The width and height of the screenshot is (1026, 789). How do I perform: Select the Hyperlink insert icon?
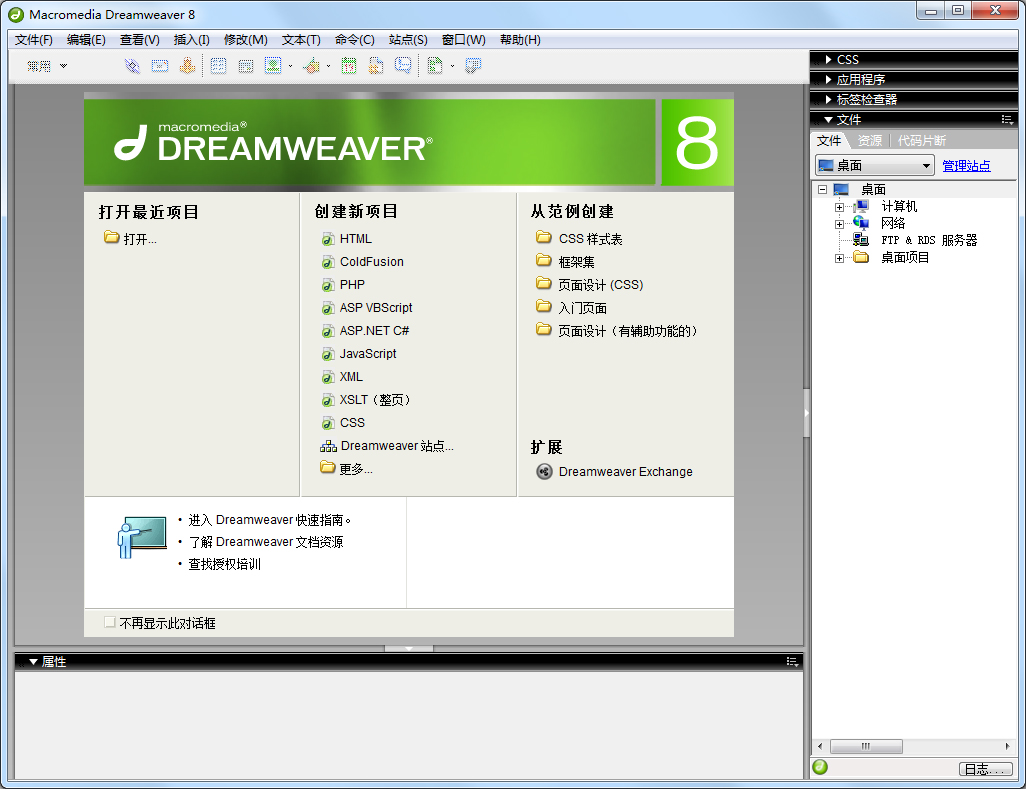pos(132,65)
